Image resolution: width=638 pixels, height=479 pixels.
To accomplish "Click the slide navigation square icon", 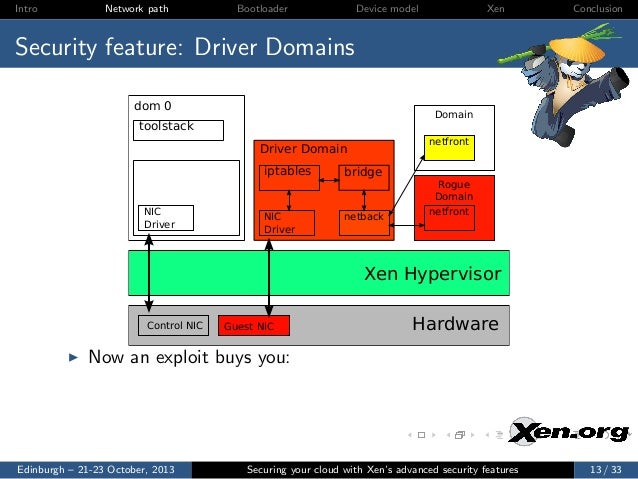I will pyautogui.click(x=422, y=435).
